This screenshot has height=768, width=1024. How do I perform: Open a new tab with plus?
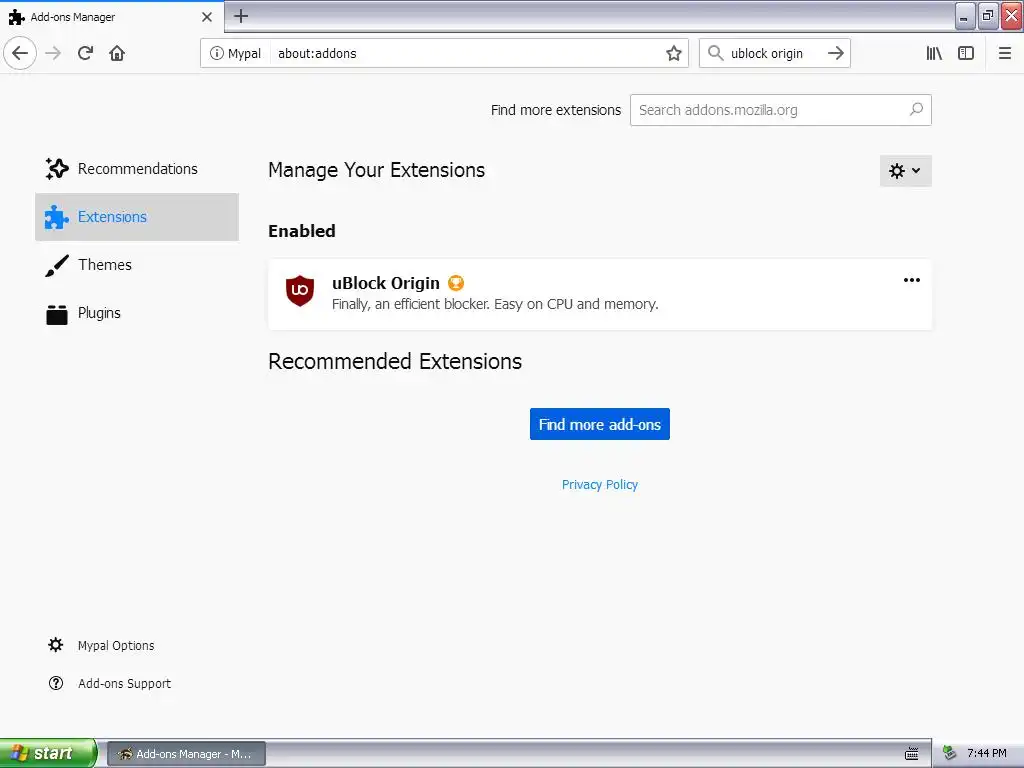point(241,16)
